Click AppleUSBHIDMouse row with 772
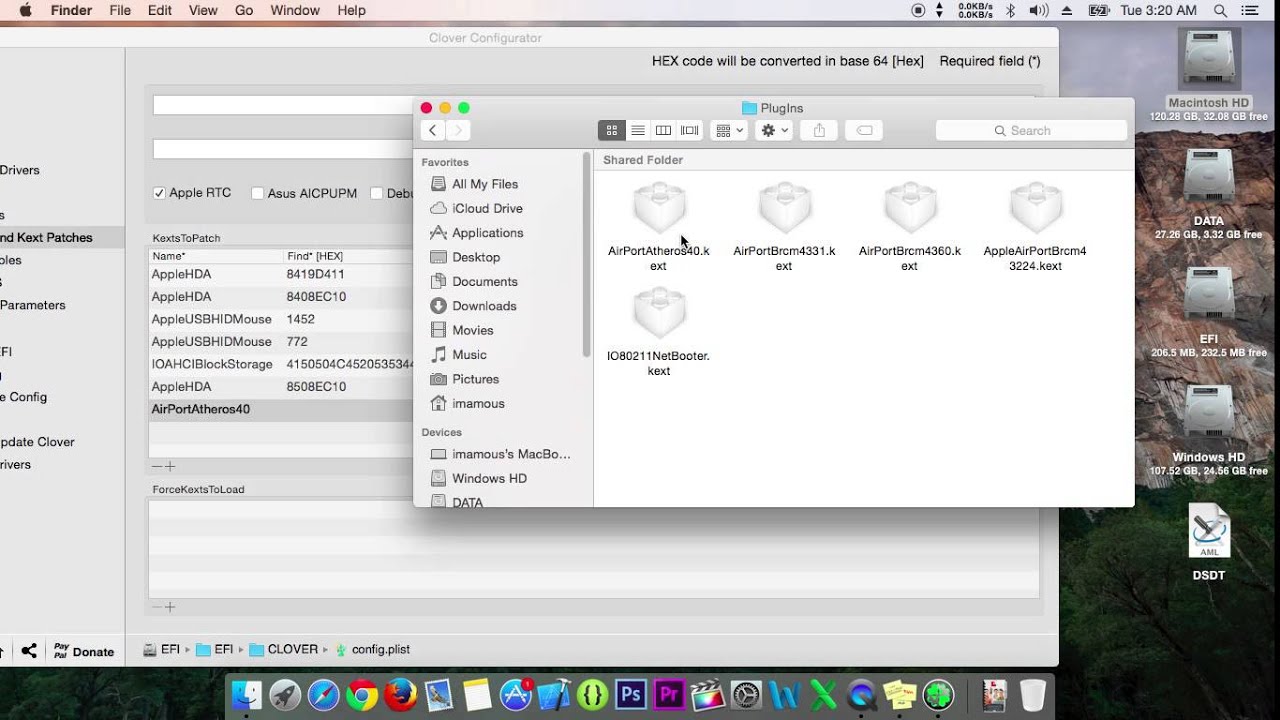1280x720 pixels. coord(281,342)
